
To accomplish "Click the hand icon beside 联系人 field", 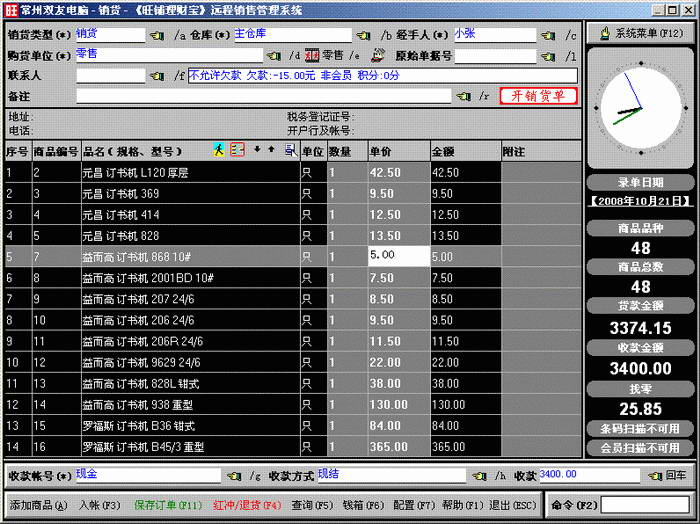I will pos(157,76).
